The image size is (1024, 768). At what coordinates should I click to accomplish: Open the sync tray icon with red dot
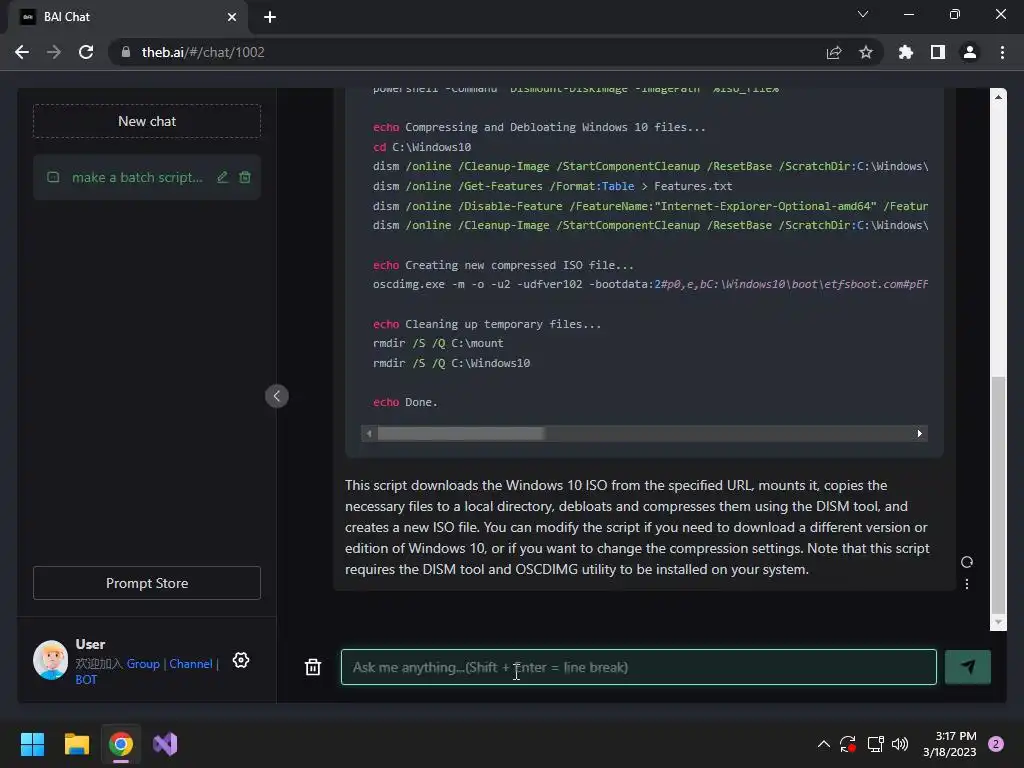click(x=848, y=744)
